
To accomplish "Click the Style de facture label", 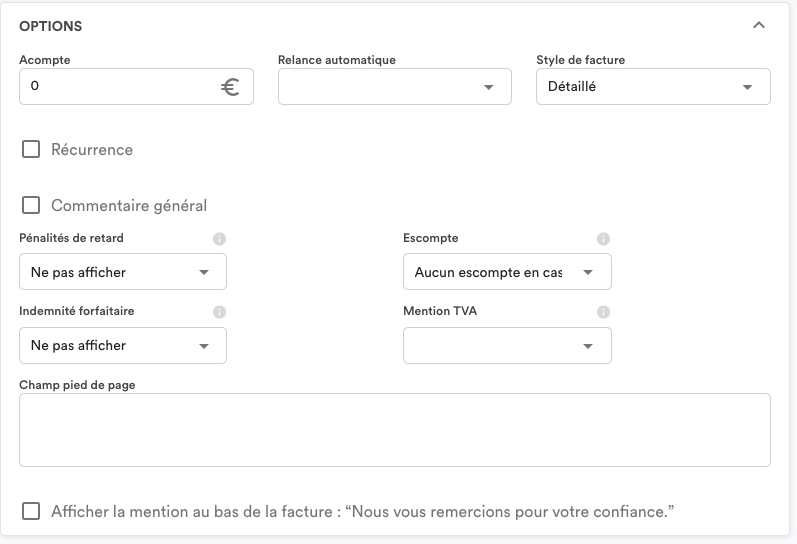I will 580,59.
